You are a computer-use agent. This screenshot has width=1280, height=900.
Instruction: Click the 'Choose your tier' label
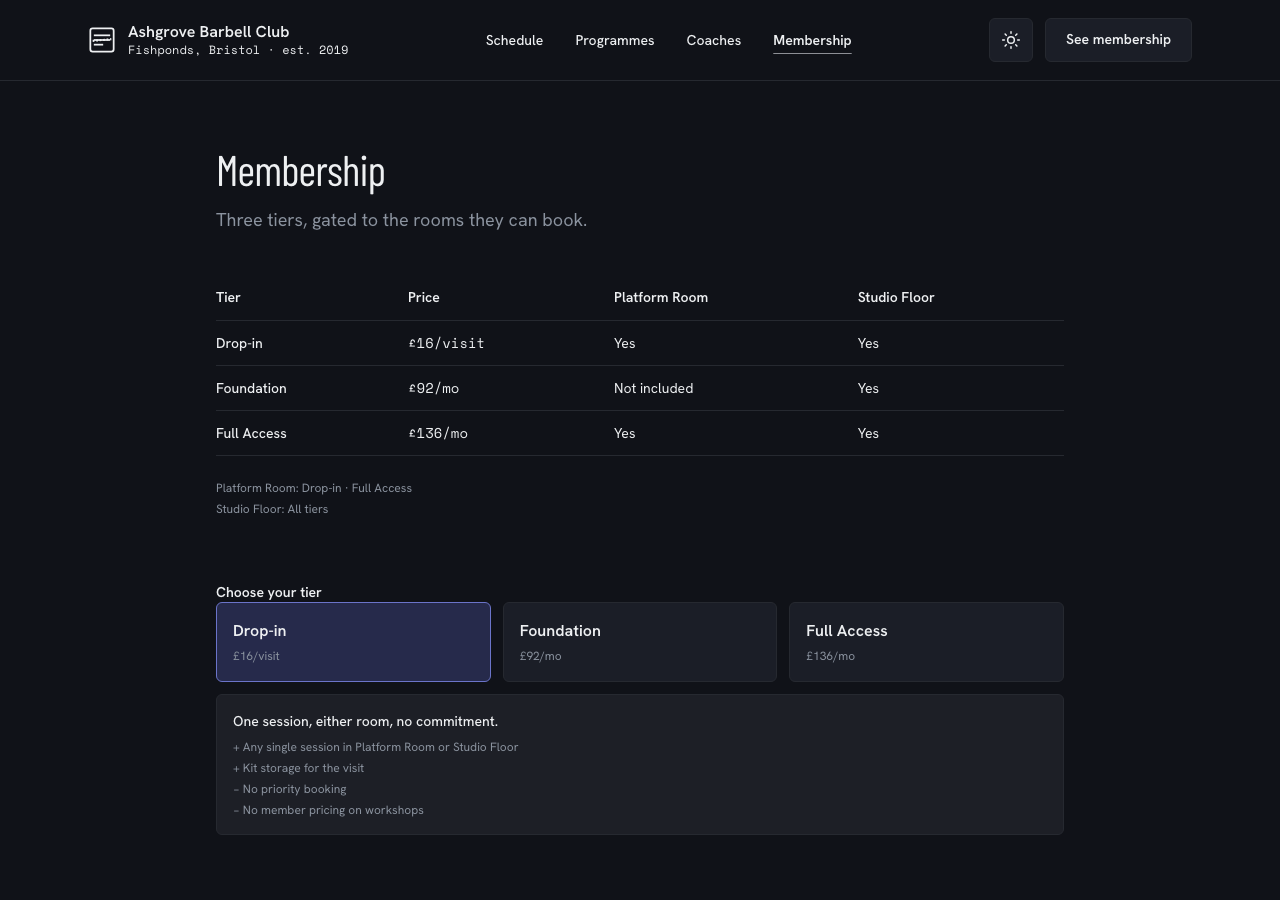pyautogui.click(x=268, y=592)
